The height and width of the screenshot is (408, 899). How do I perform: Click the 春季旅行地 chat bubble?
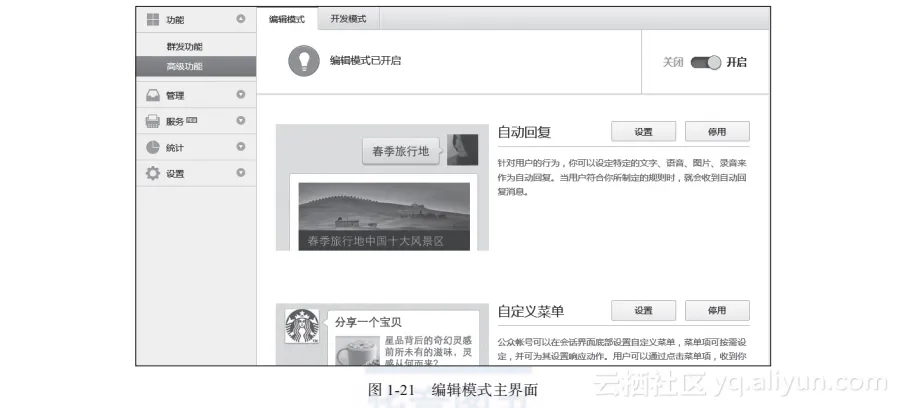[x=402, y=151]
